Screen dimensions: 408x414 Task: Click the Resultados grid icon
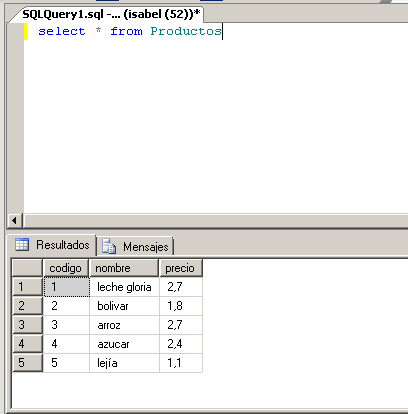(x=22, y=244)
